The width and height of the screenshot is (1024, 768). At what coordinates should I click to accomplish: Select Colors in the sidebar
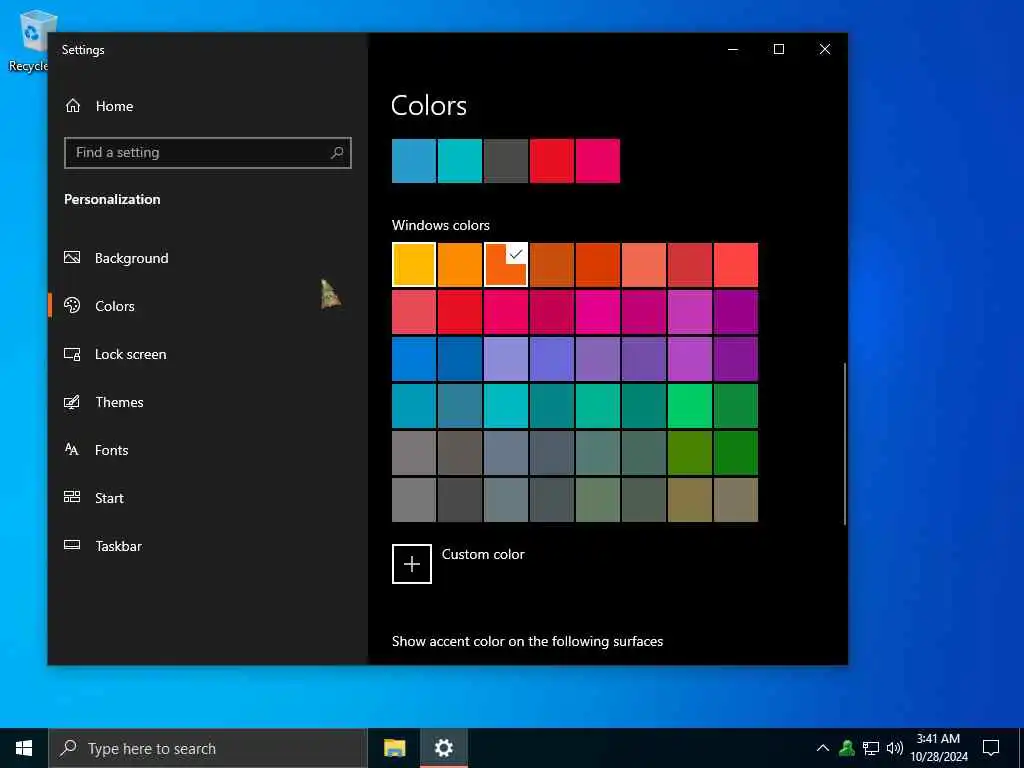pos(114,306)
